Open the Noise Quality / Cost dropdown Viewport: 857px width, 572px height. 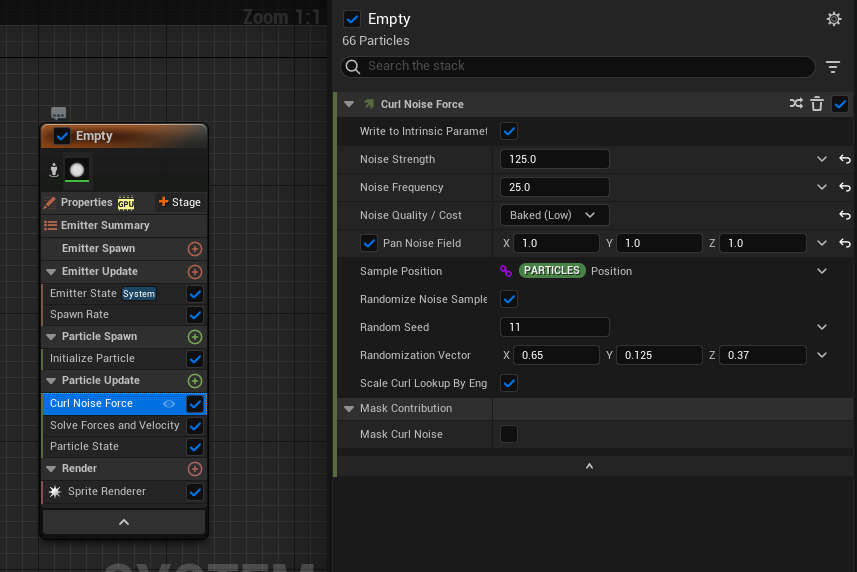(553, 215)
